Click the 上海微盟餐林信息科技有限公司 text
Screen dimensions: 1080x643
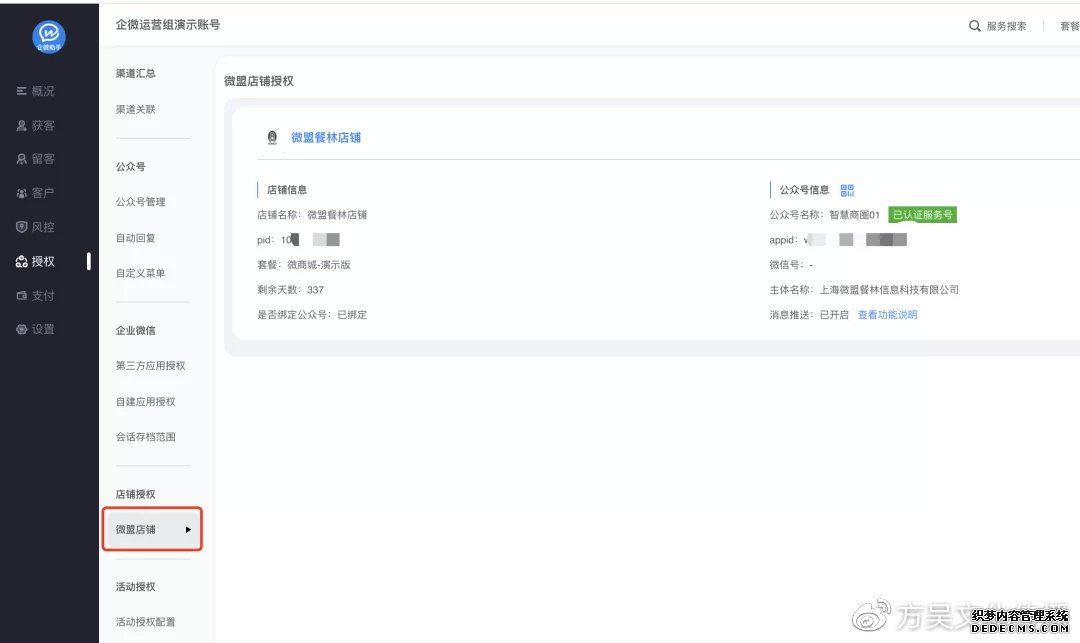(889, 290)
